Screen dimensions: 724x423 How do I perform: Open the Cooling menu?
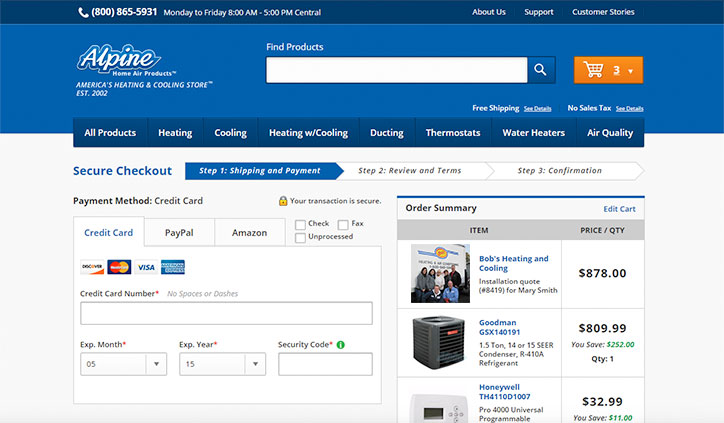[x=230, y=133]
